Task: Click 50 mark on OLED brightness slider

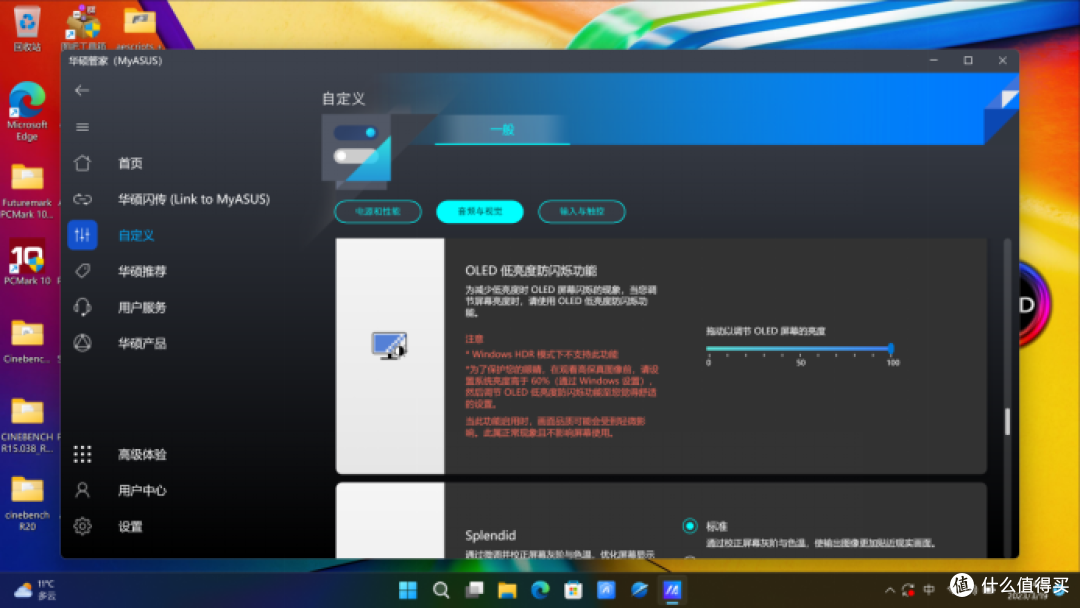Action: click(x=800, y=362)
